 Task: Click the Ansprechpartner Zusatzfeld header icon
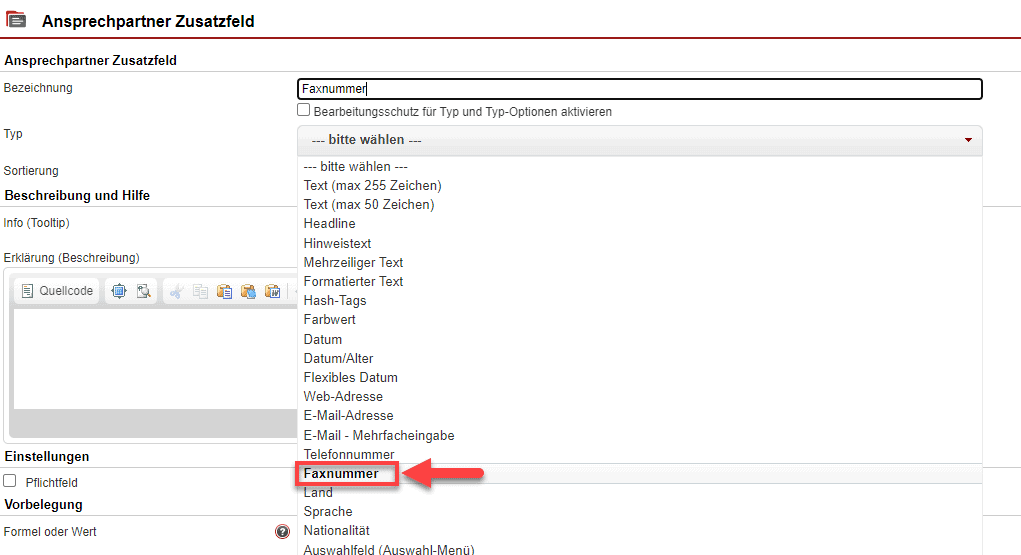coord(16,20)
